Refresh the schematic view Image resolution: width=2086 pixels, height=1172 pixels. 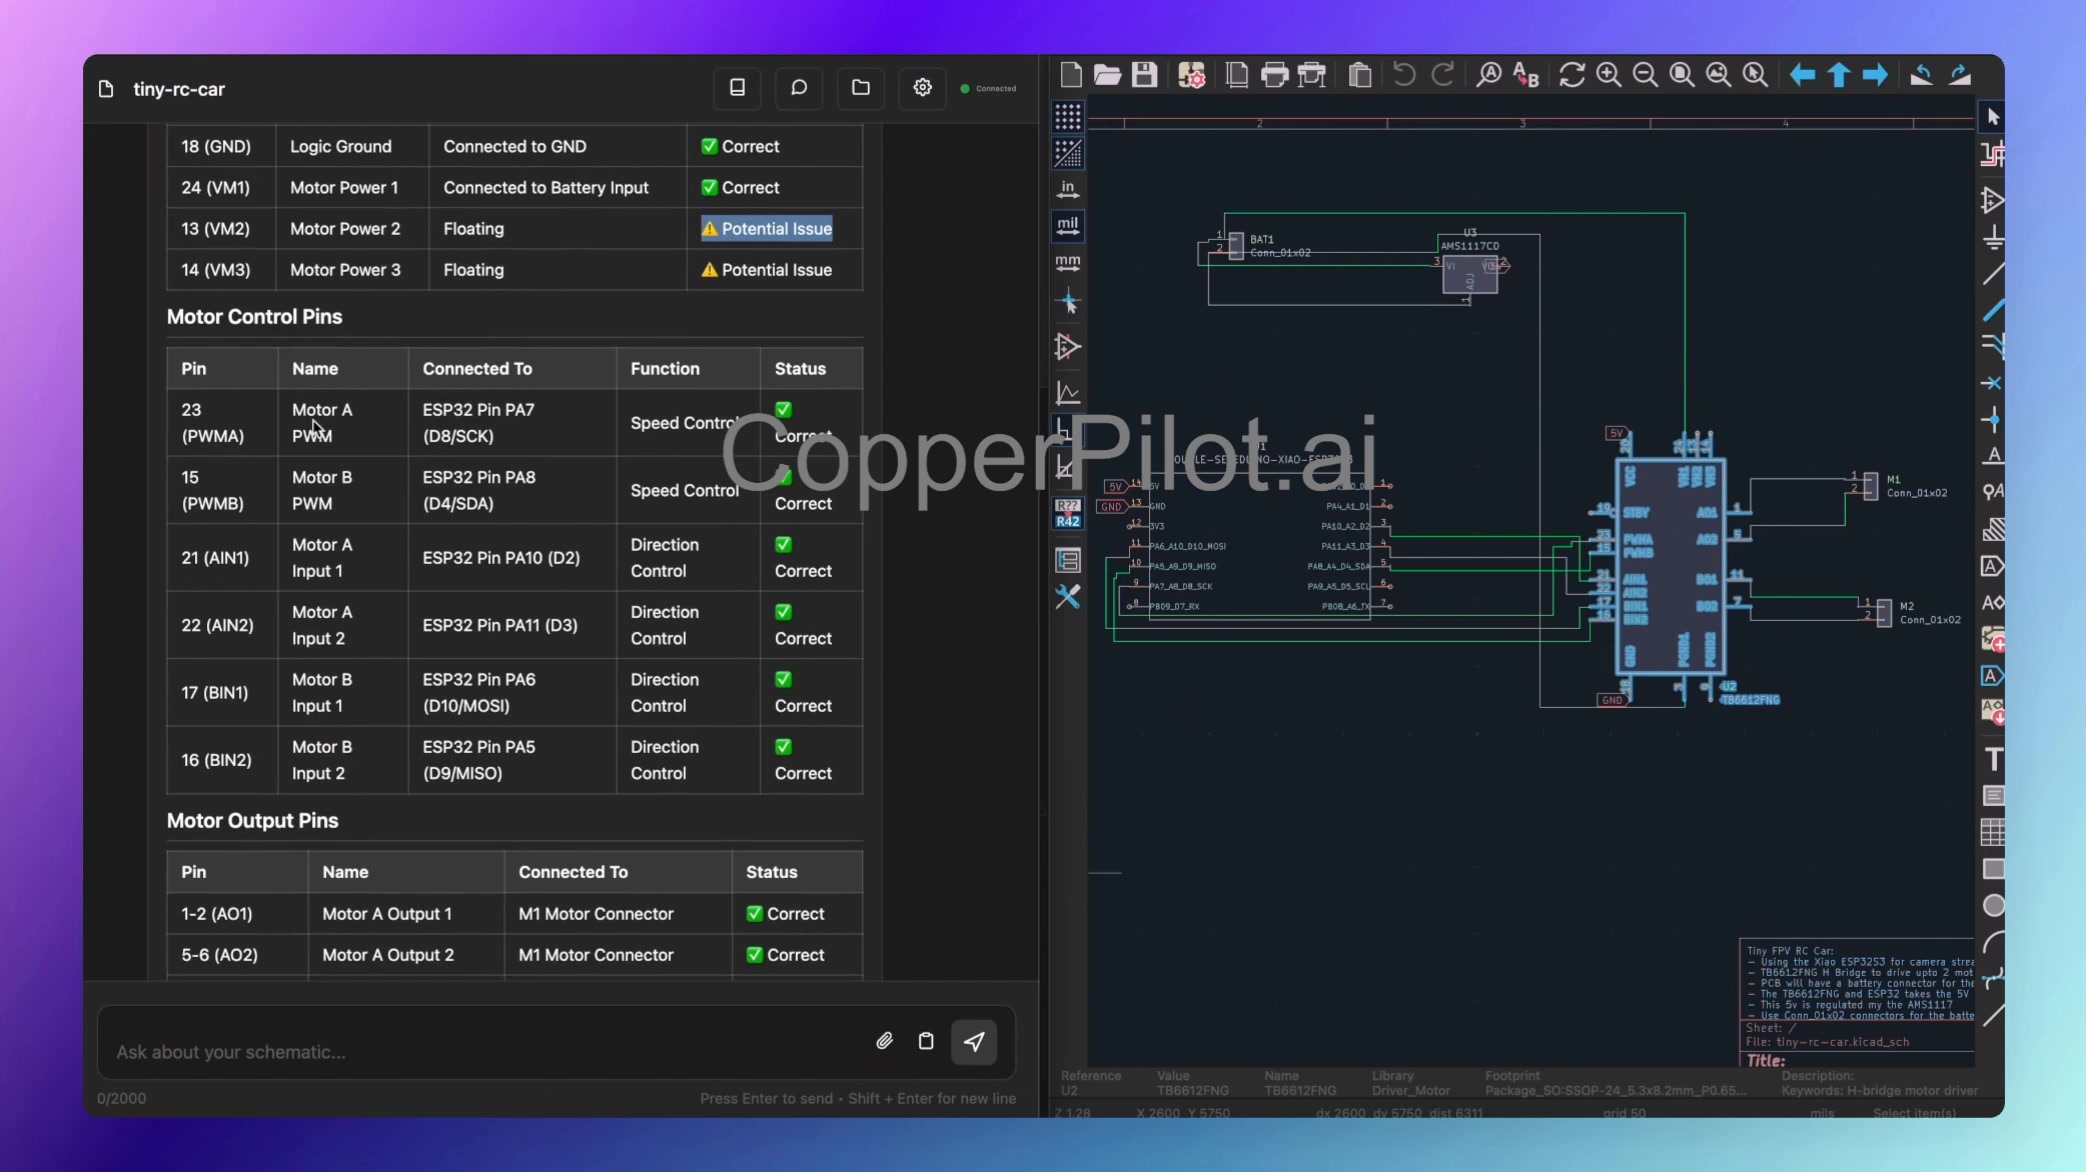click(x=1572, y=75)
